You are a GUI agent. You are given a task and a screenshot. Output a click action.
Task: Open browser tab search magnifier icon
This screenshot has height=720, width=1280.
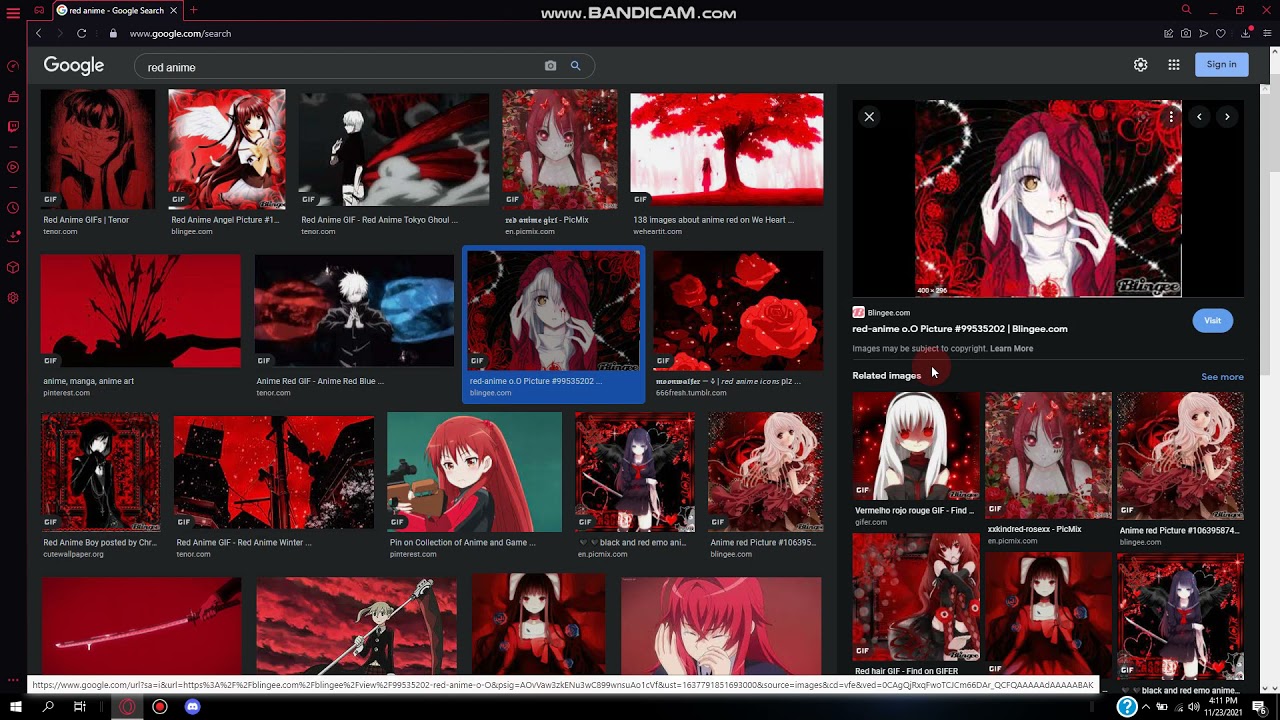point(1186,10)
